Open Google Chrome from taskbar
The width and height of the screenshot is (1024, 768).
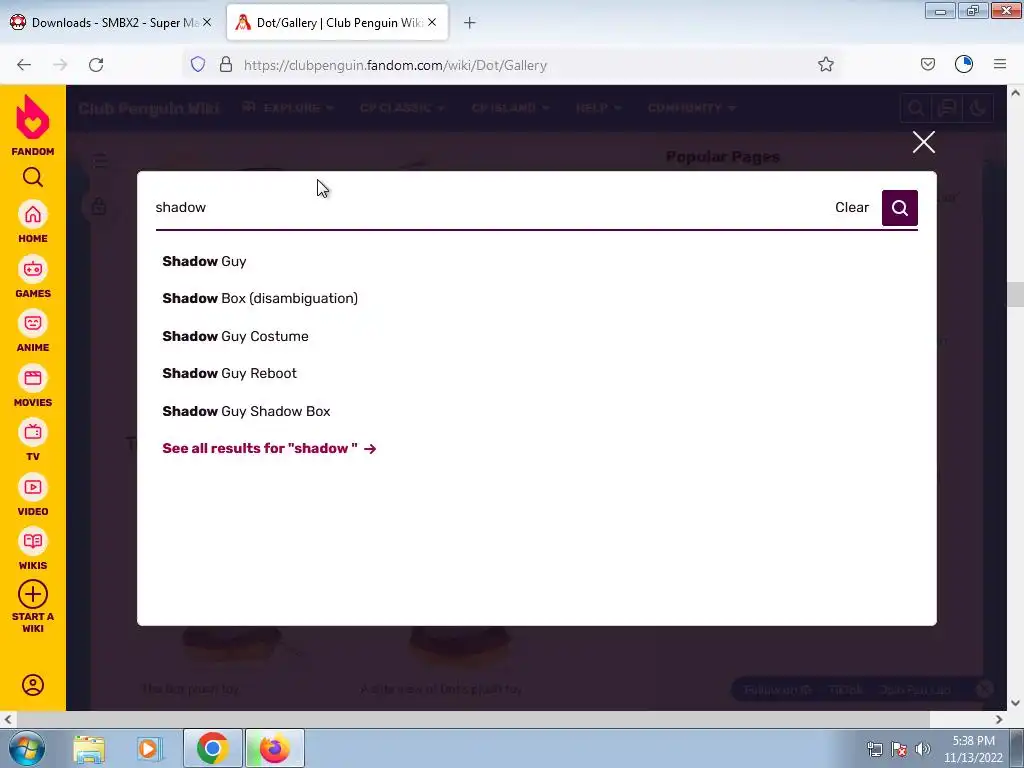click(x=212, y=748)
